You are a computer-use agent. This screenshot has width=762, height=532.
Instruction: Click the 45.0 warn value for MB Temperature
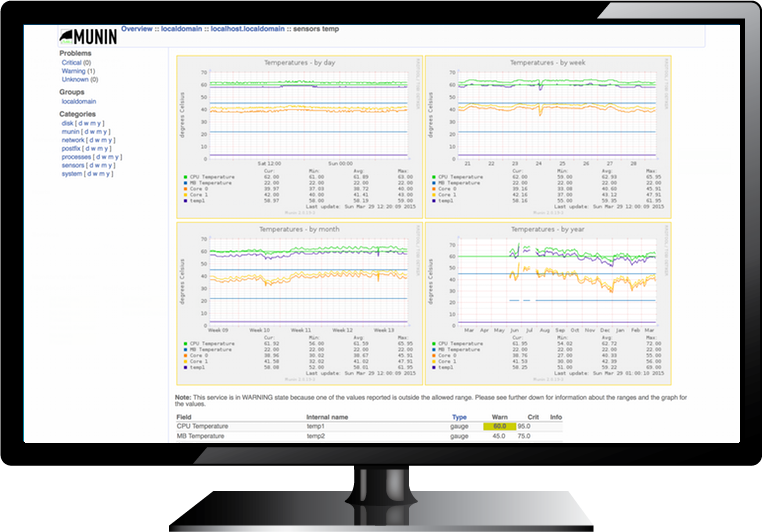point(499,436)
